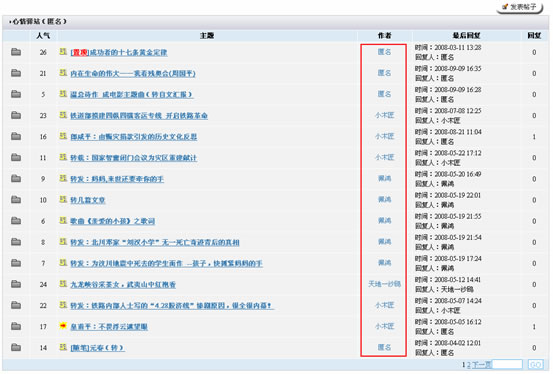Click the folder icon in the popularity 10 row
This screenshot has width=553, height=374.
[16, 200]
